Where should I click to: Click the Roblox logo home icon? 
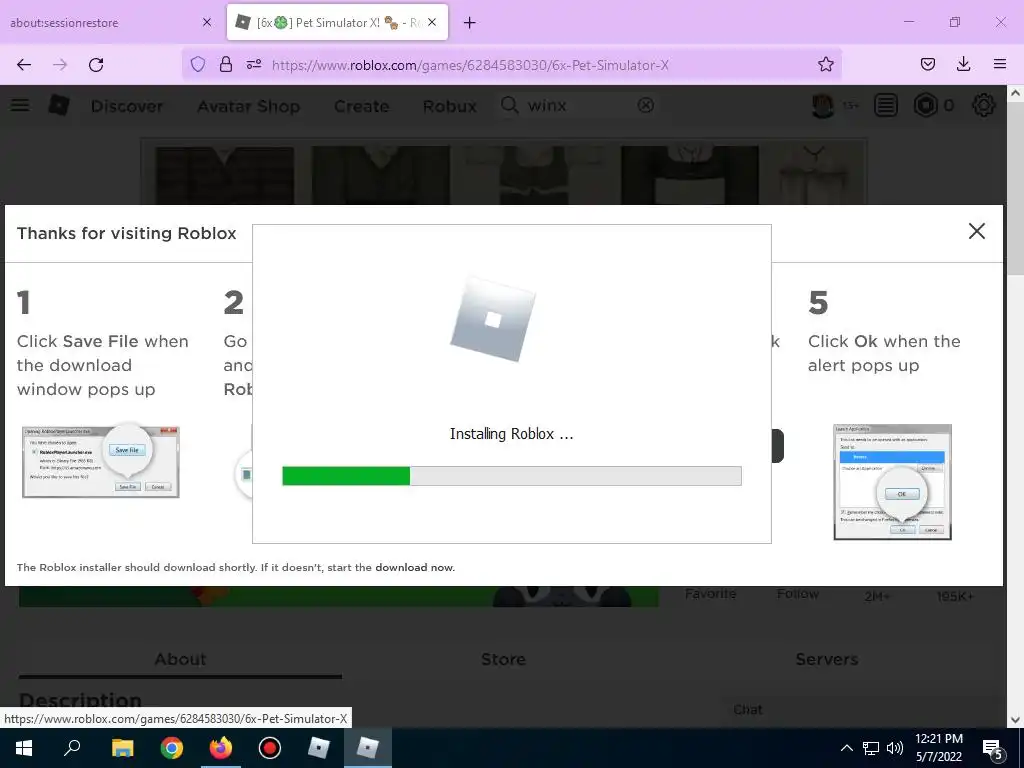click(x=59, y=104)
